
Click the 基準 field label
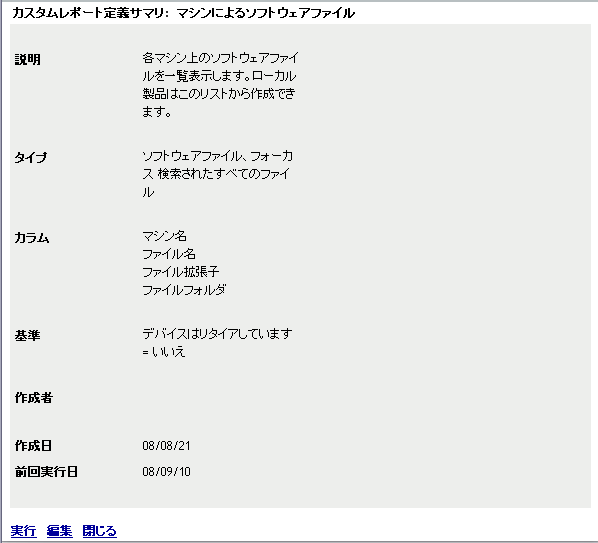(27, 335)
